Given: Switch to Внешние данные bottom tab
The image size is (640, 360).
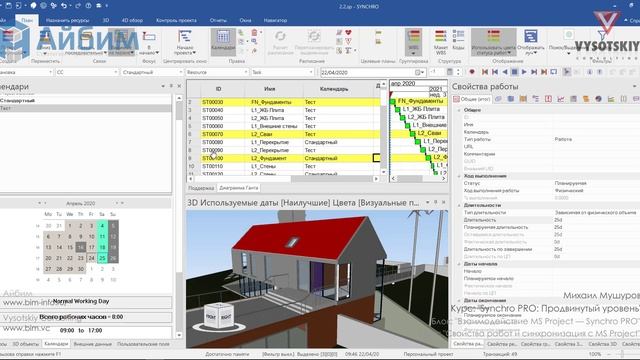Looking at the screenshot, I should coord(93,344).
